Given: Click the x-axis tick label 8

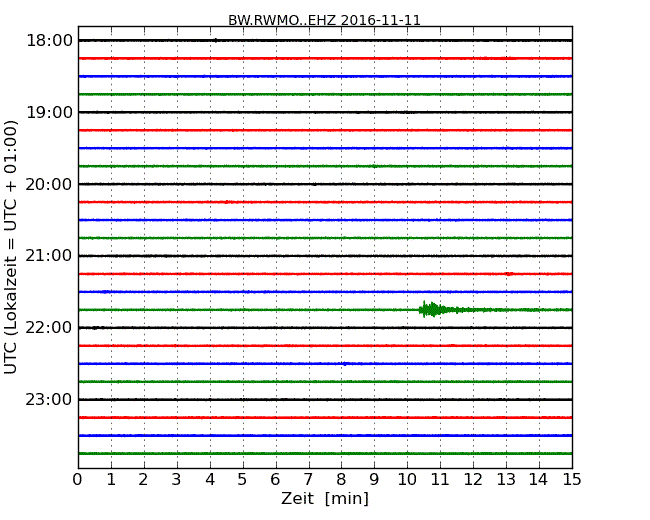Looking at the screenshot, I should pyautogui.click(x=341, y=480).
